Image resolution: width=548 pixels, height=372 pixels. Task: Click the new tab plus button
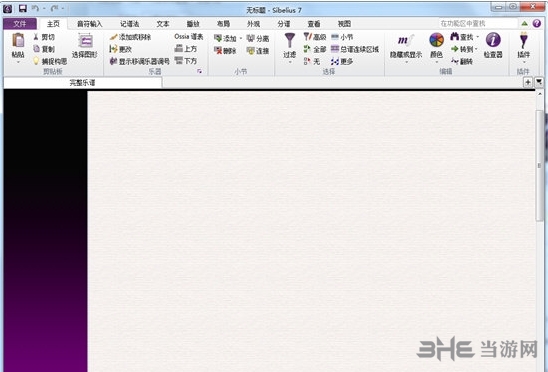pos(528,83)
